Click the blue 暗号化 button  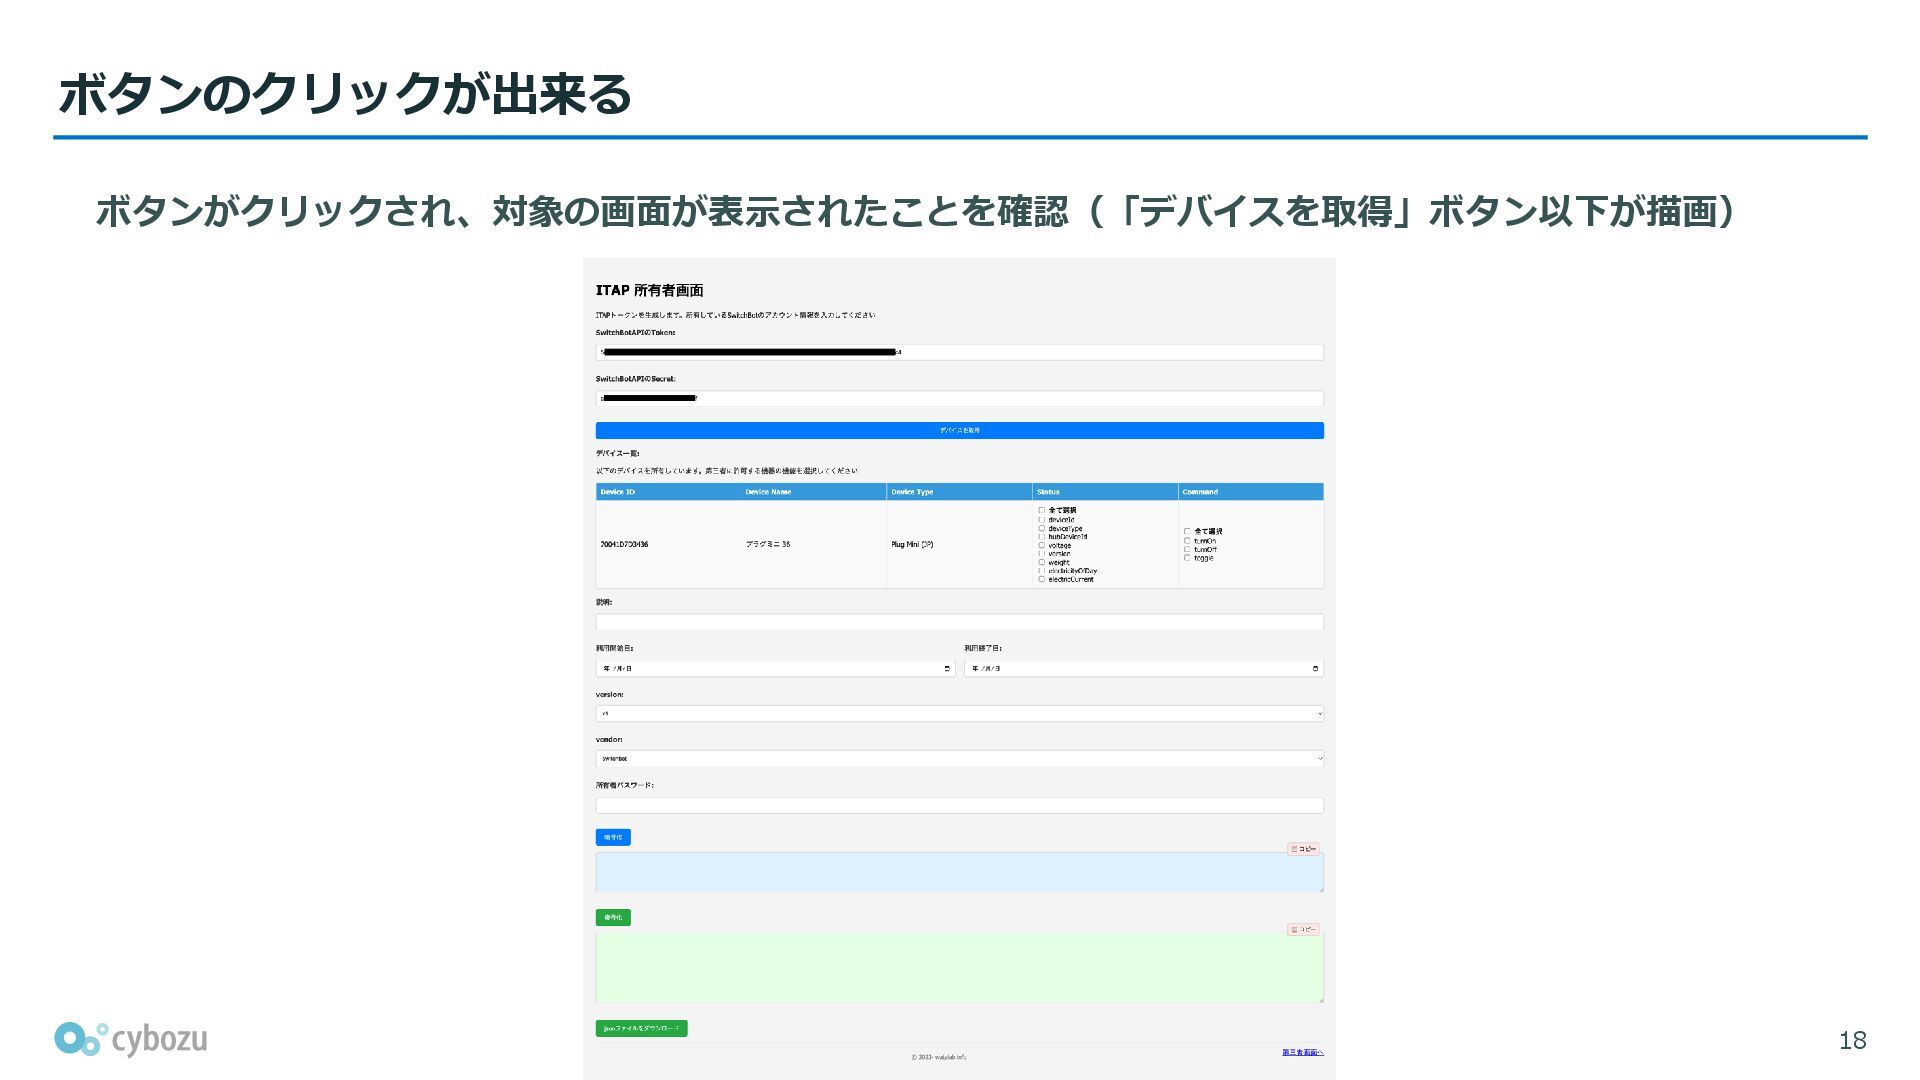coord(613,837)
